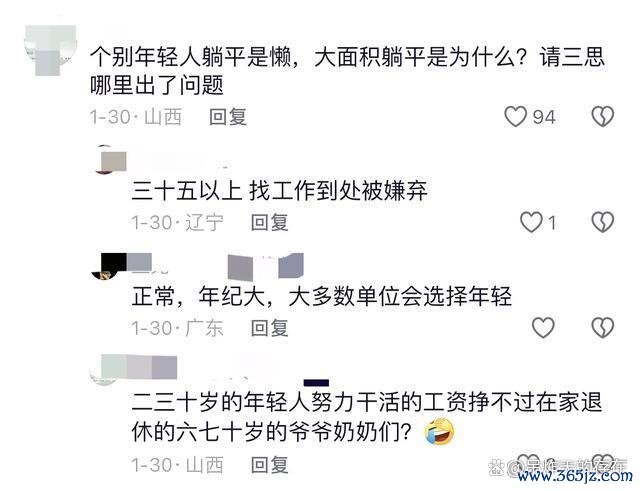The width and height of the screenshot is (640, 491).
Task: Reply to the bottom Shanxi comment
Action: [x=269, y=465]
